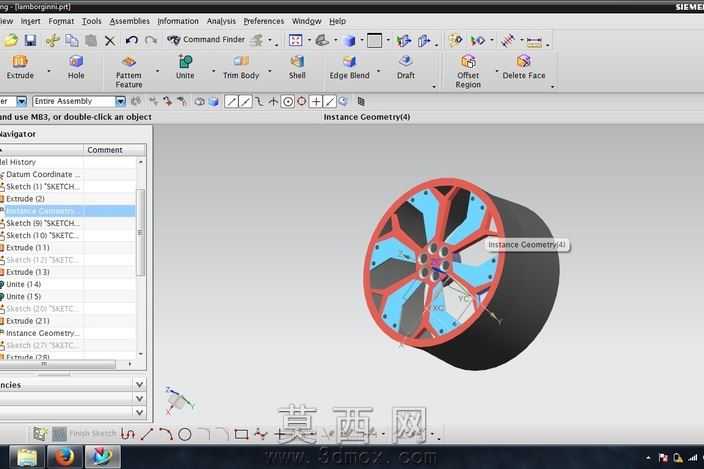
Task: Toggle arc center snap point option
Action: click(288, 102)
